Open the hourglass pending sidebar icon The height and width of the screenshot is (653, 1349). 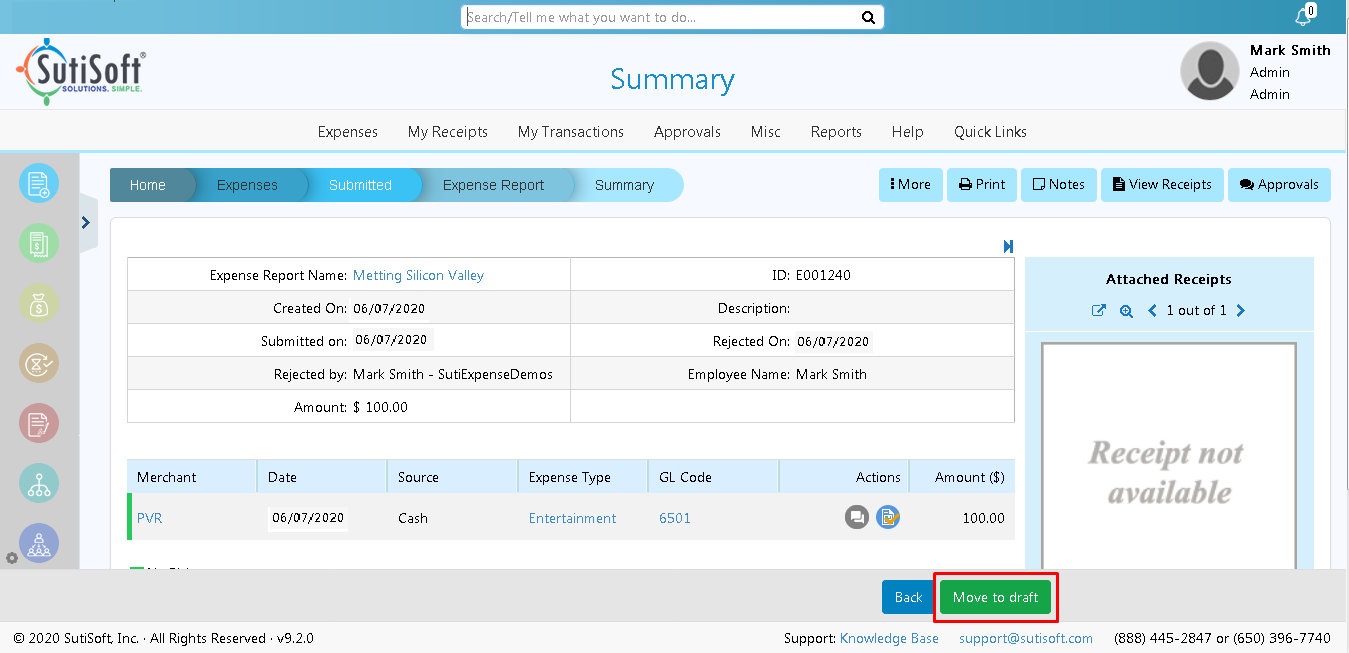pos(39,364)
